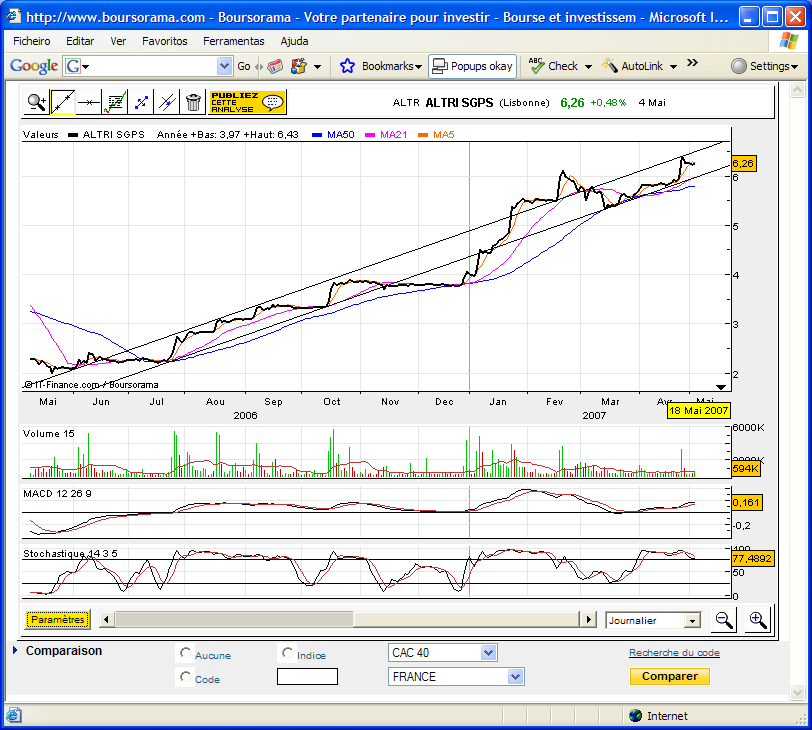Click the Windows flag logo throbber

(788, 41)
